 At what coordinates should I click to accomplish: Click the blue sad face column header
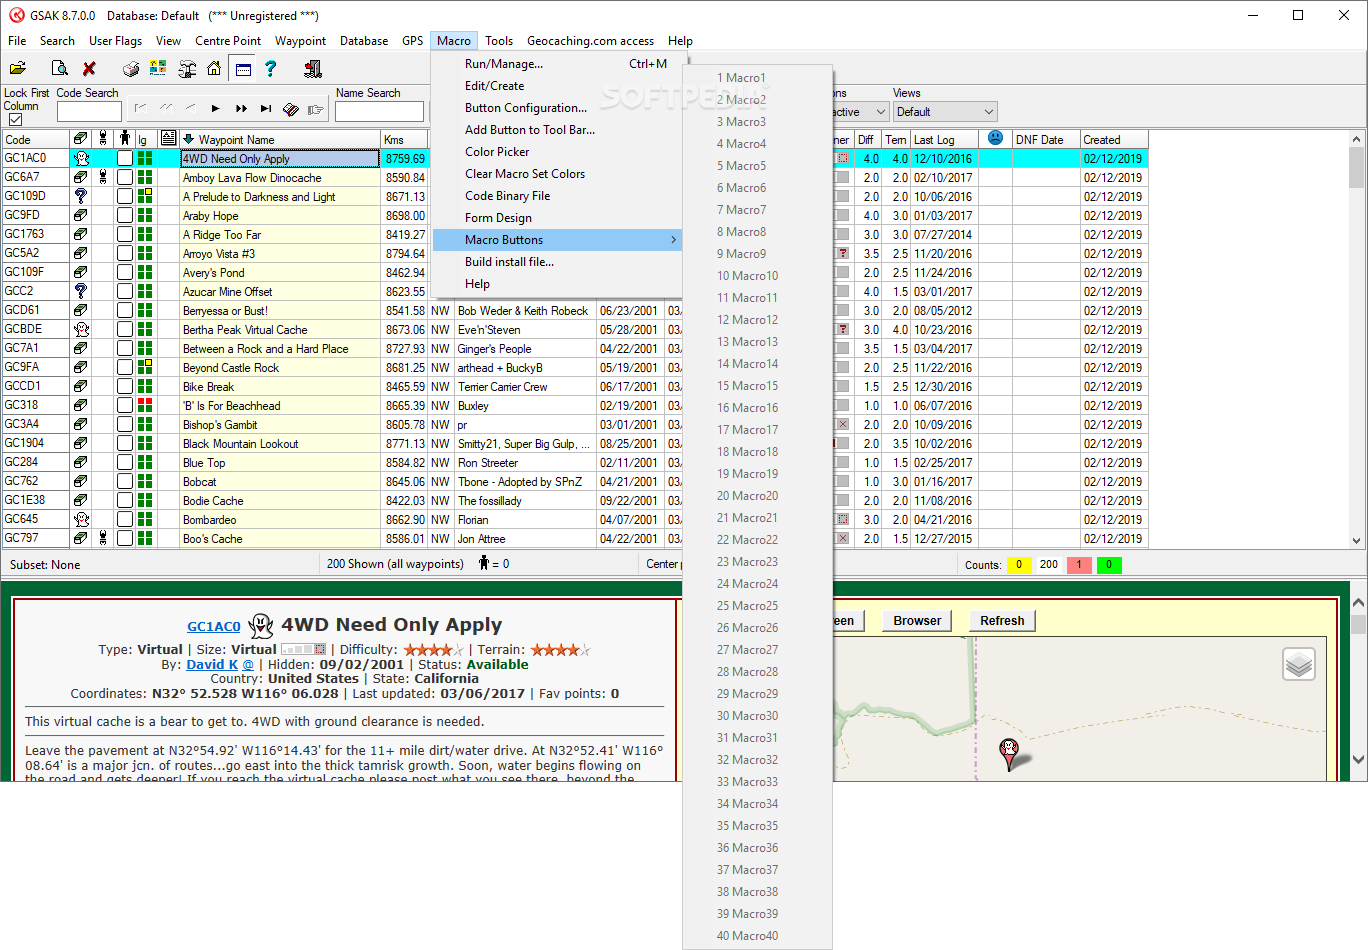pos(995,138)
